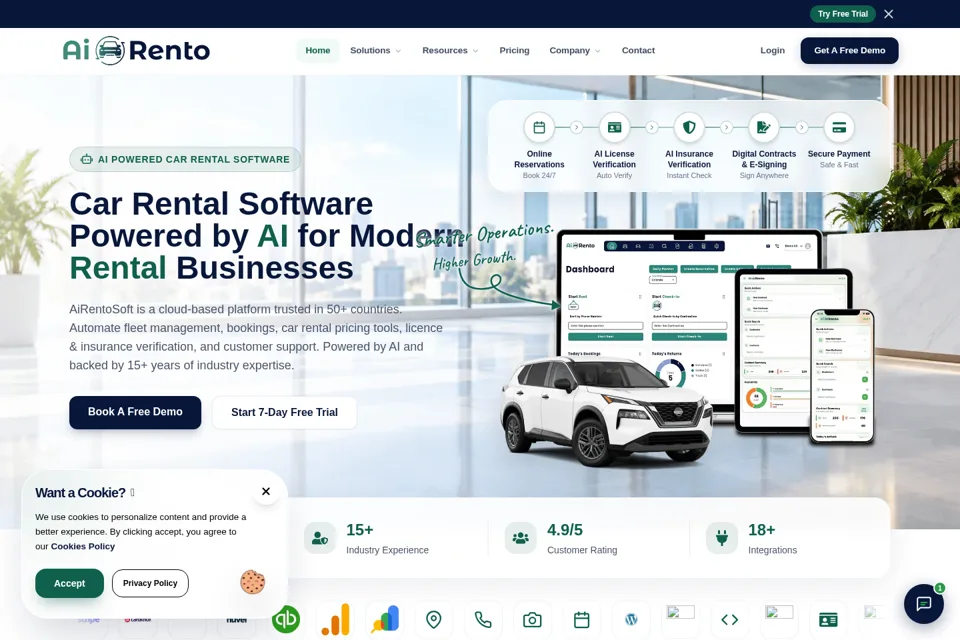The height and width of the screenshot is (640, 960).
Task: Open the Home menu item
Action: (318, 50)
